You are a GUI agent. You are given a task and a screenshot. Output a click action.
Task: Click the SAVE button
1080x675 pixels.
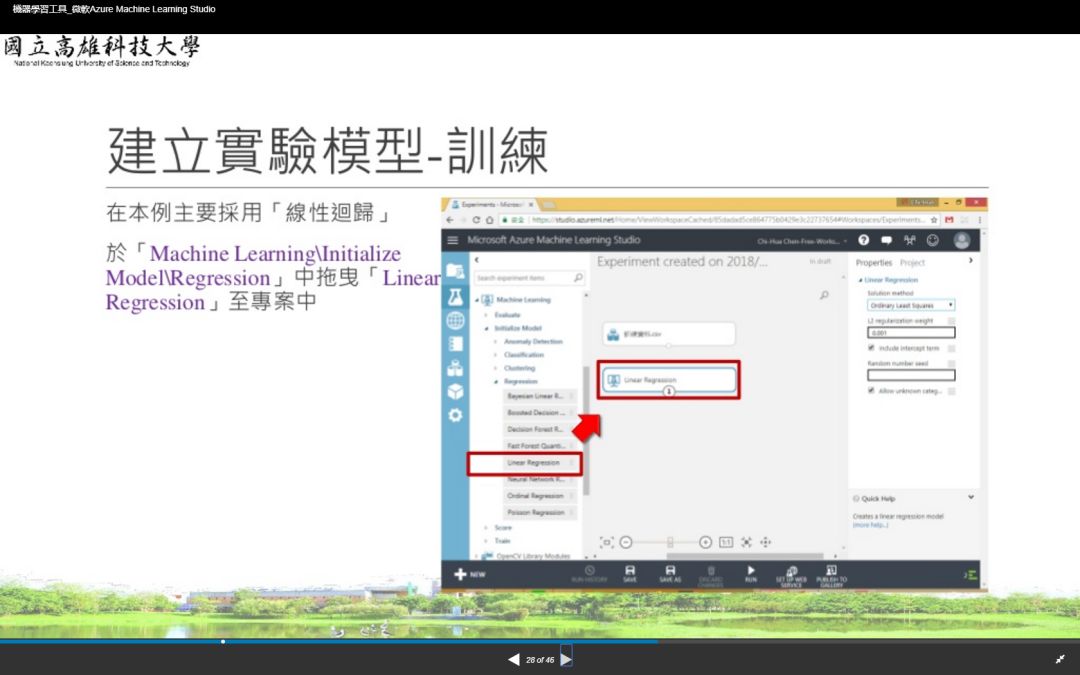click(630, 574)
